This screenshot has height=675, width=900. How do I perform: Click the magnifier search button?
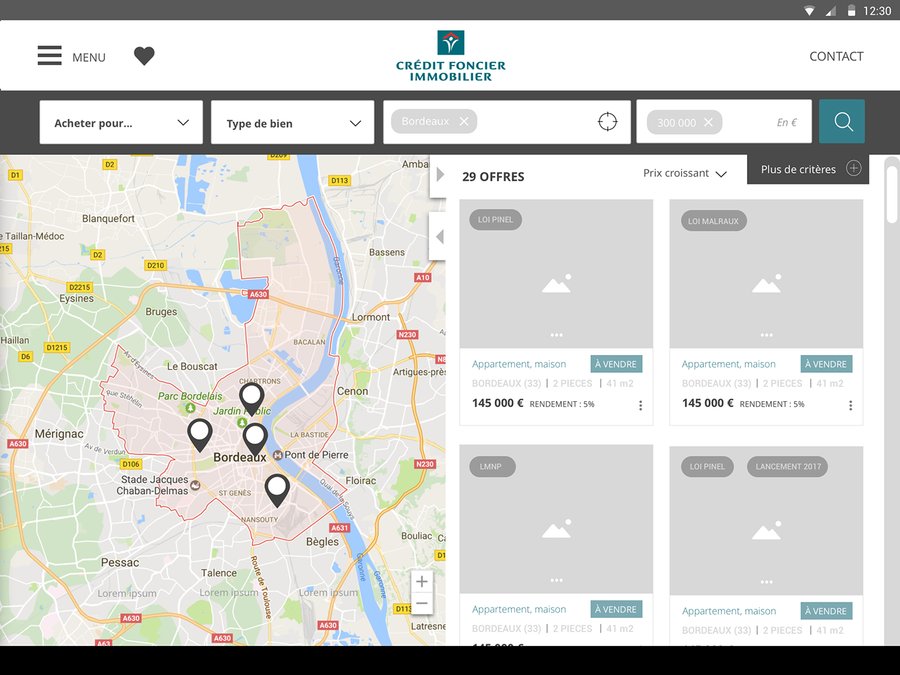pos(842,122)
